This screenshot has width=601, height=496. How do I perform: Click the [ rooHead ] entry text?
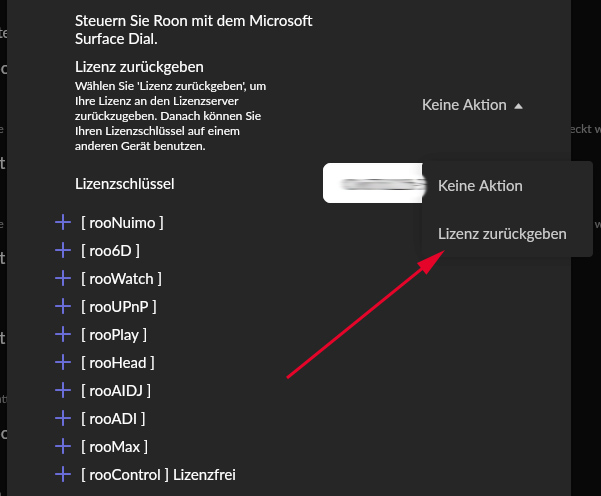pyautogui.click(x=117, y=362)
